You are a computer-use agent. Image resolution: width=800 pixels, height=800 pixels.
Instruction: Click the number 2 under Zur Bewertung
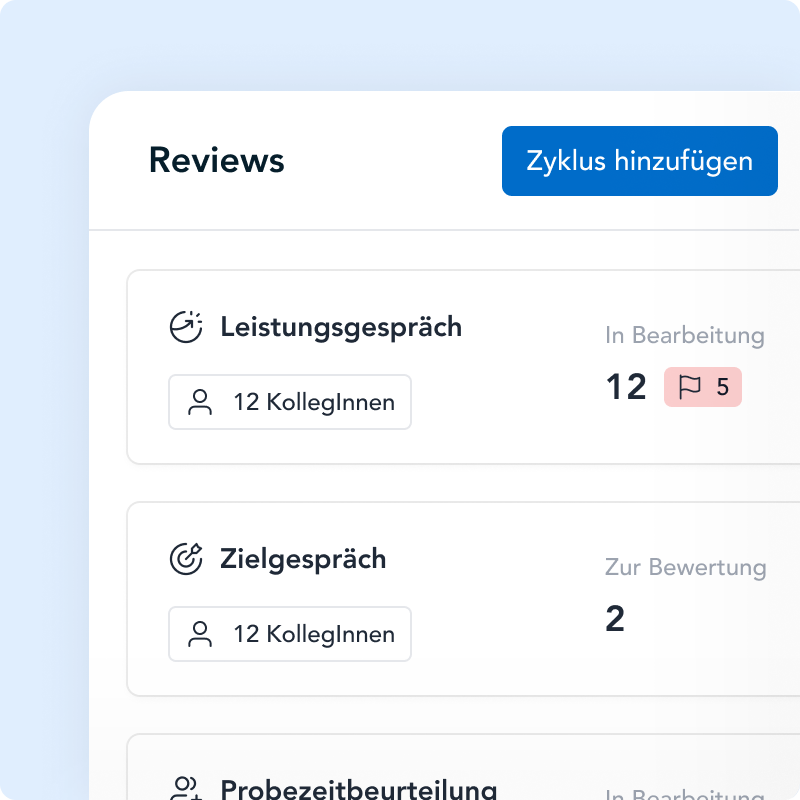pyautogui.click(x=615, y=618)
